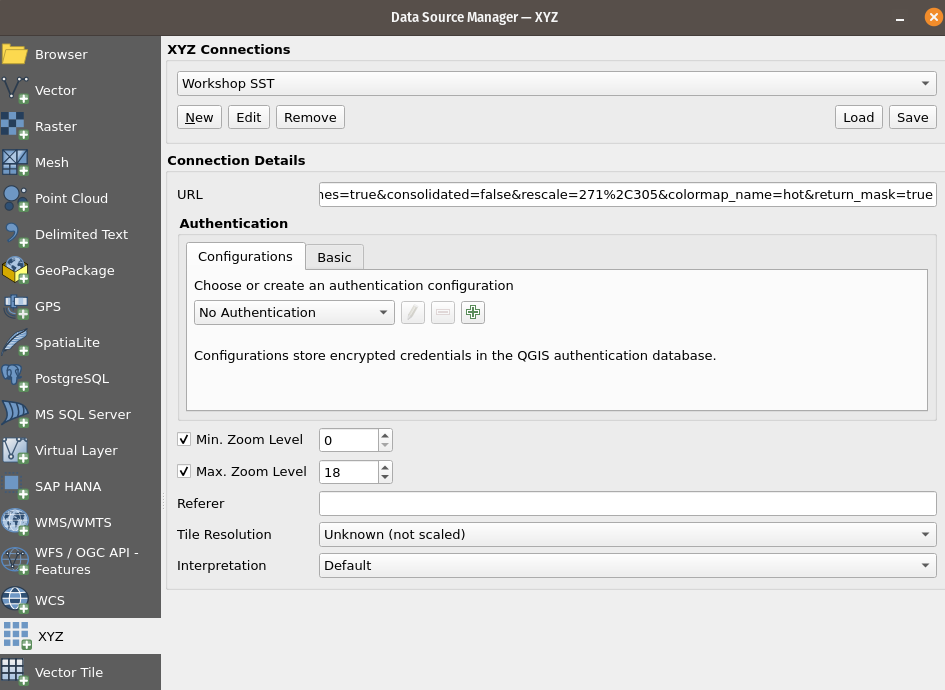
Task: Open the PostgreSQL connection page
Action: tap(80, 378)
